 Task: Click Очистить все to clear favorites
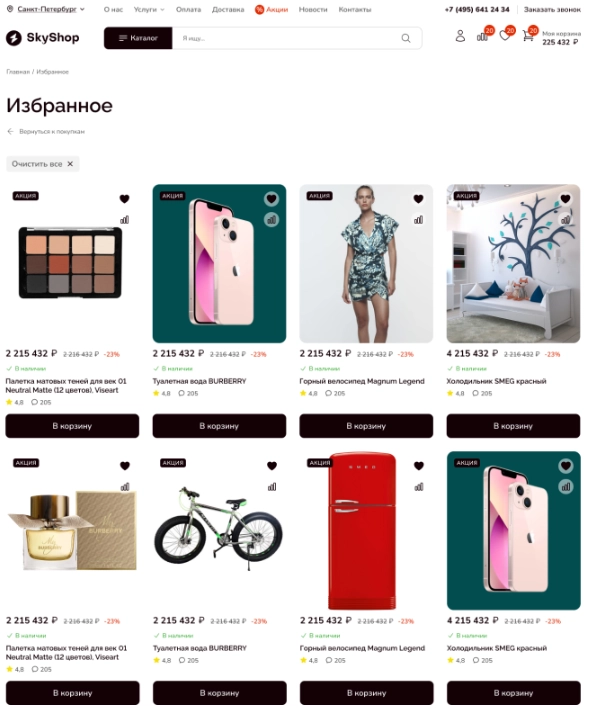click(x=42, y=164)
